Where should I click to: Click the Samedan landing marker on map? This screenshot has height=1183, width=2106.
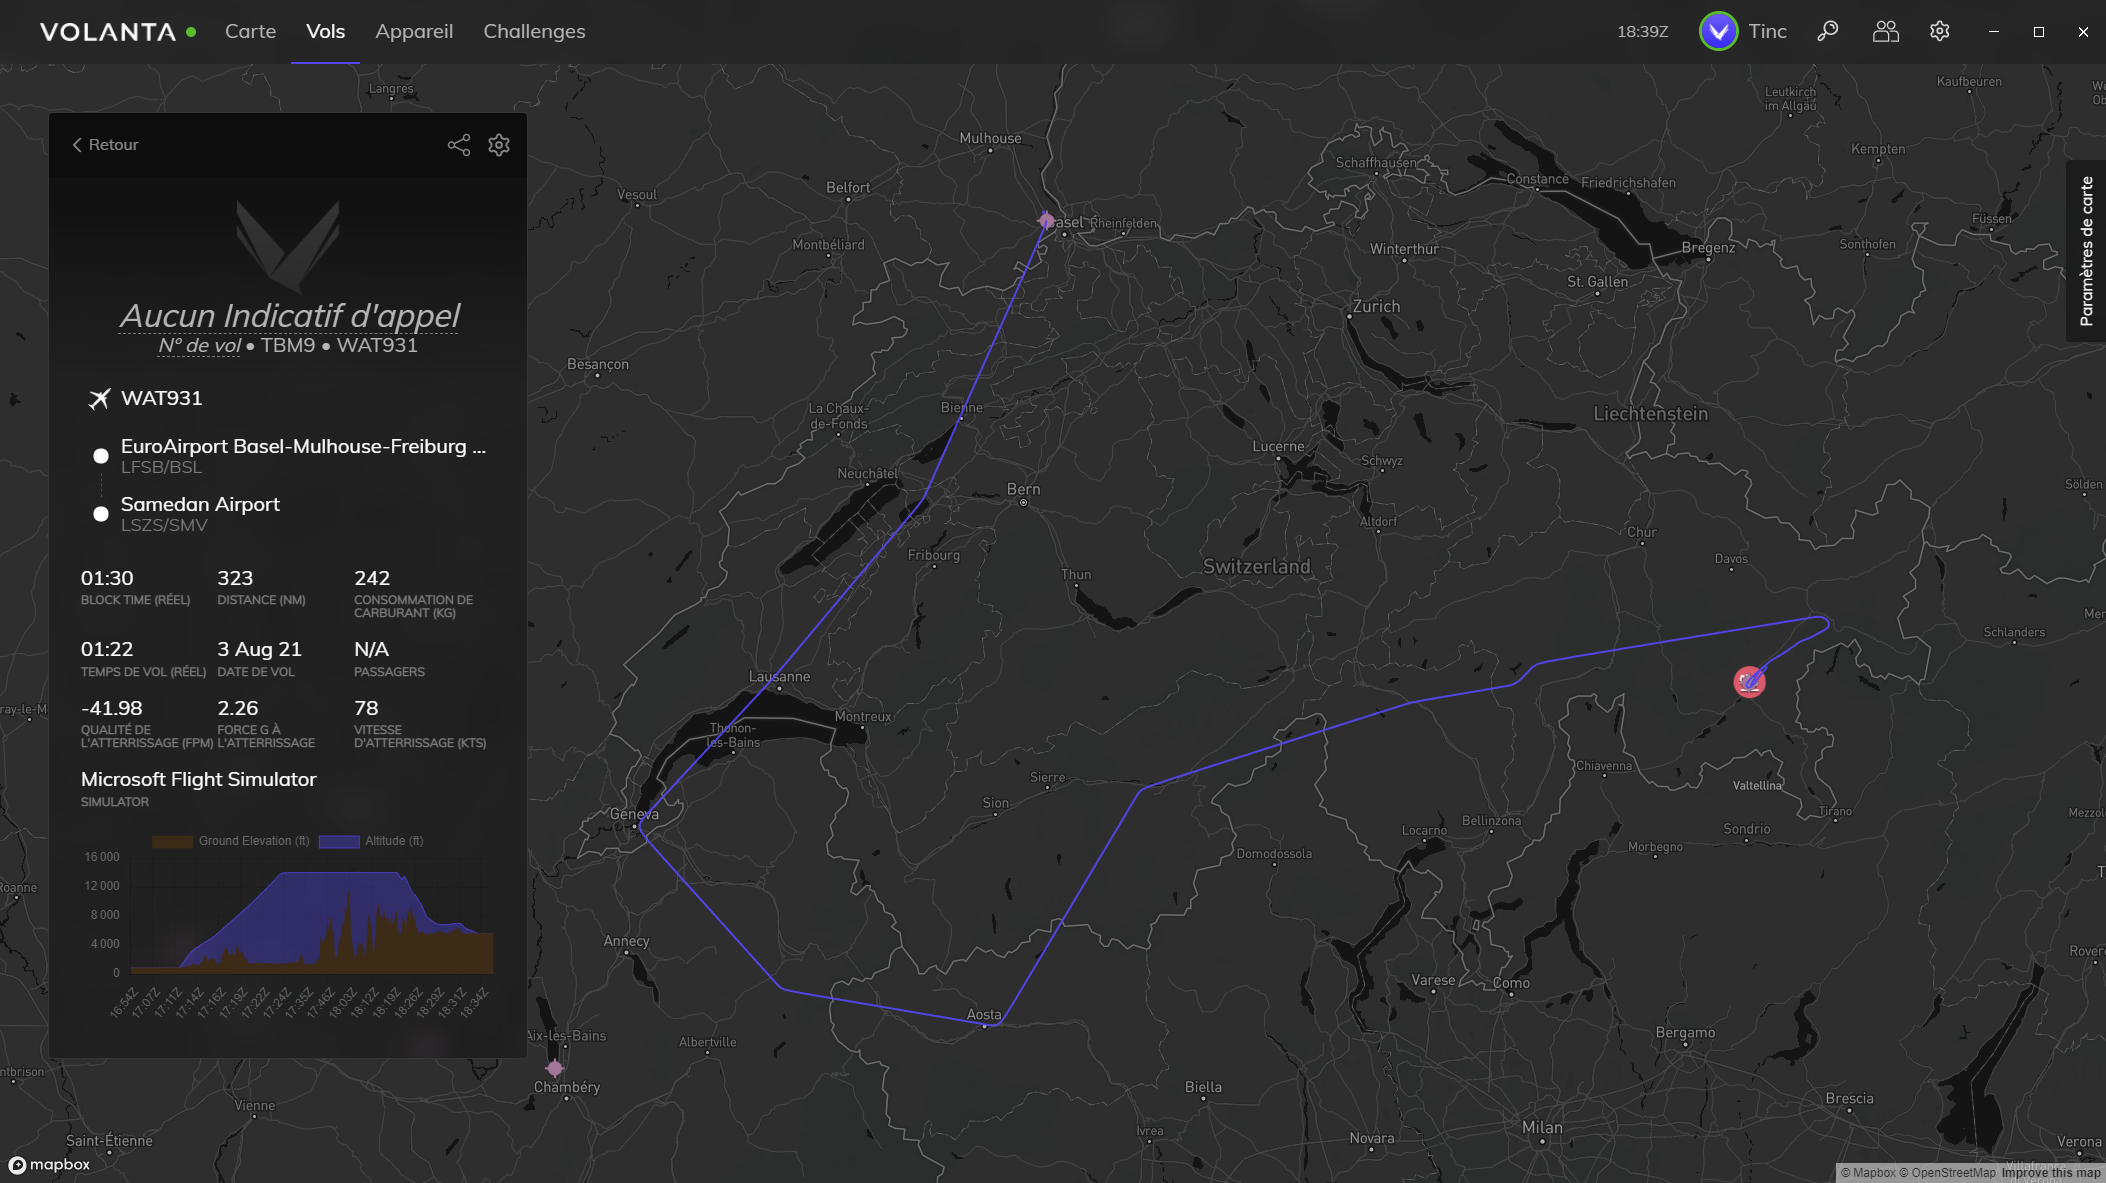point(1749,682)
